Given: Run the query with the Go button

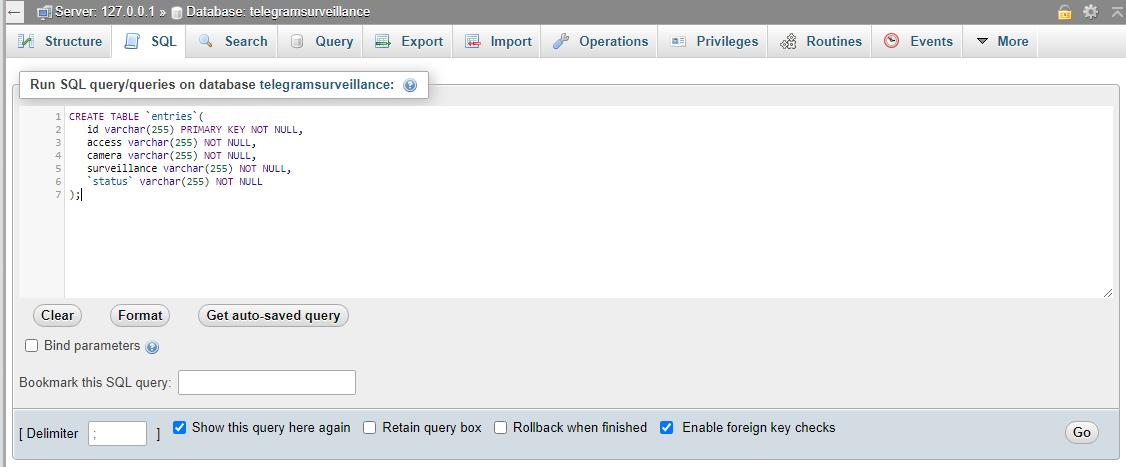Looking at the screenshot, I should pos(1081,433).
